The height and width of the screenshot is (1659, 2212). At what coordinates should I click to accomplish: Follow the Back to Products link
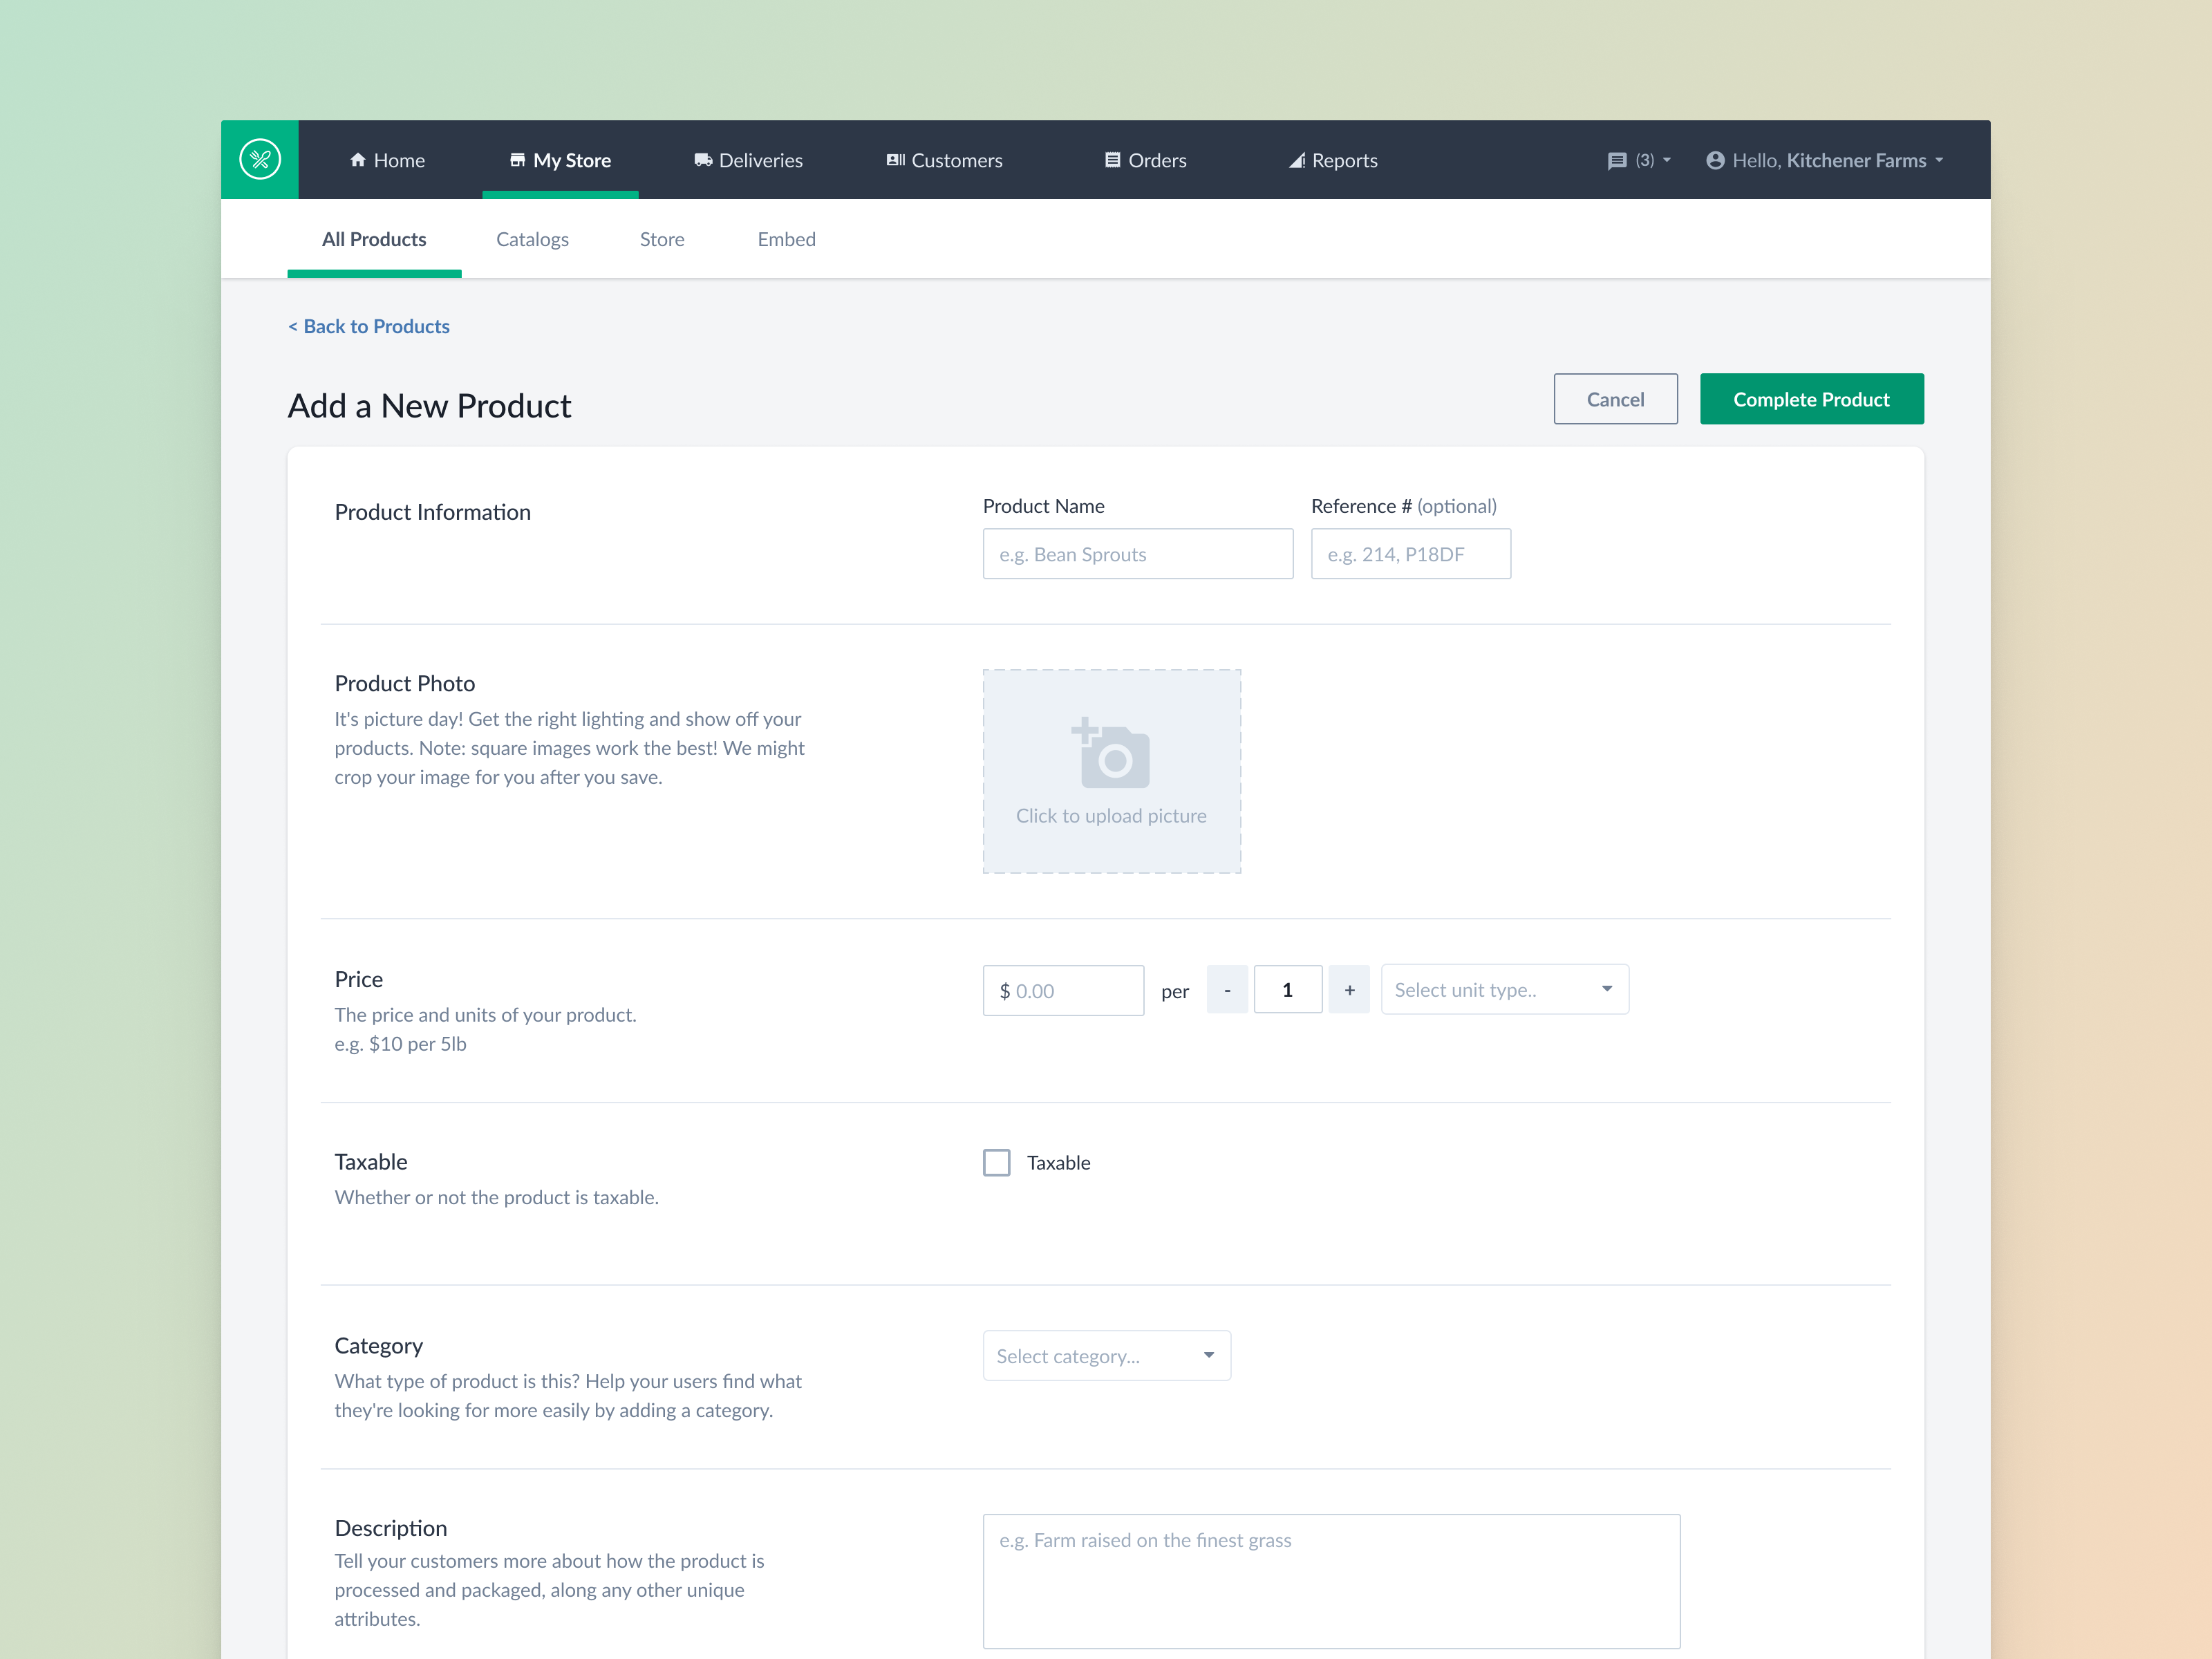(369, 326)
